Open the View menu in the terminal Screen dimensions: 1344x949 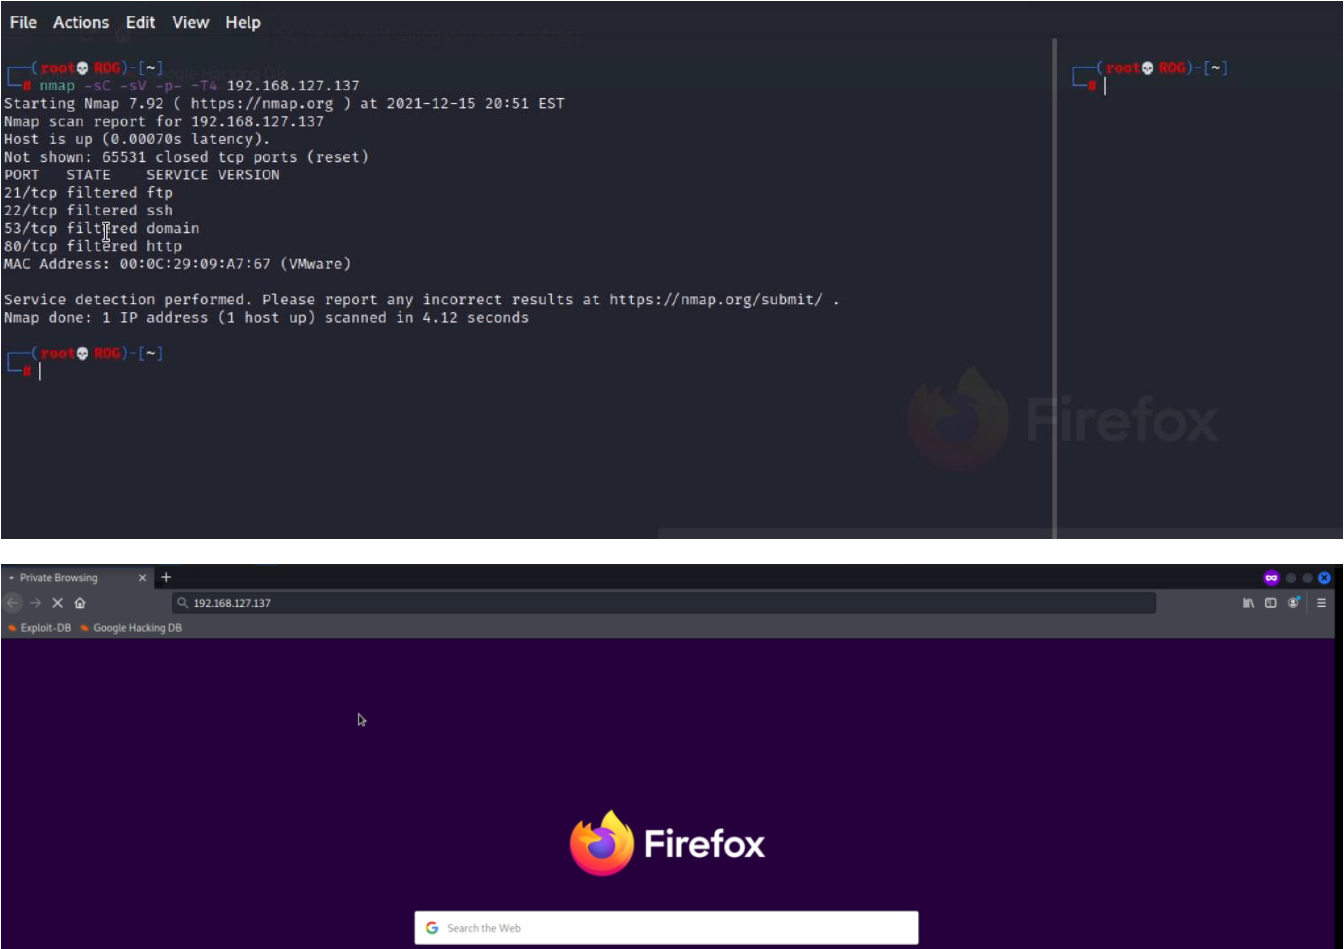tap(190, 22)
